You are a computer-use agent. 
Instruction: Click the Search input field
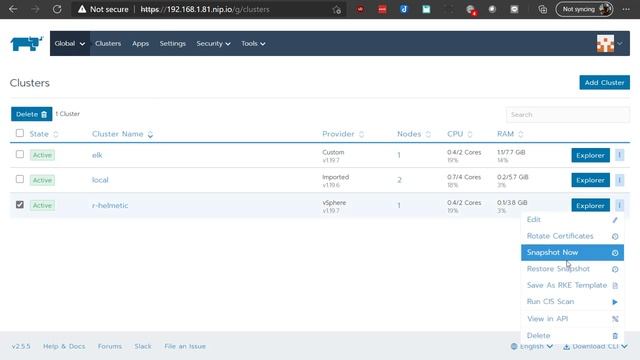(568, 115)
